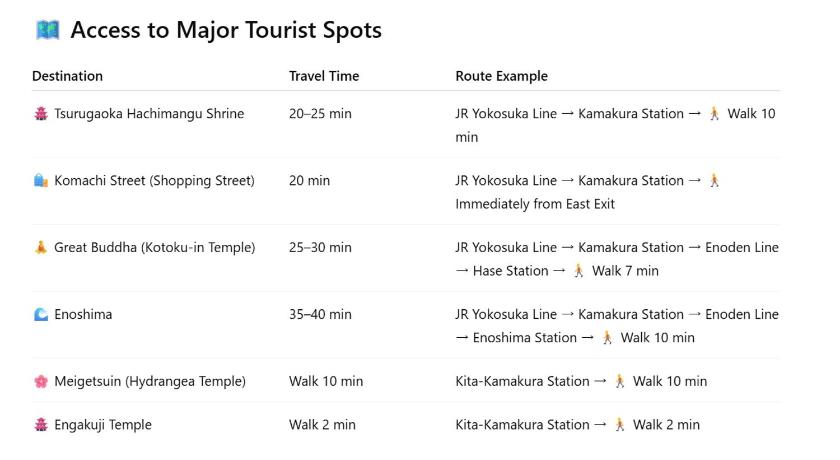Click the Immediately from East Exit text
The image size is (840, 460).
(535, 204)
